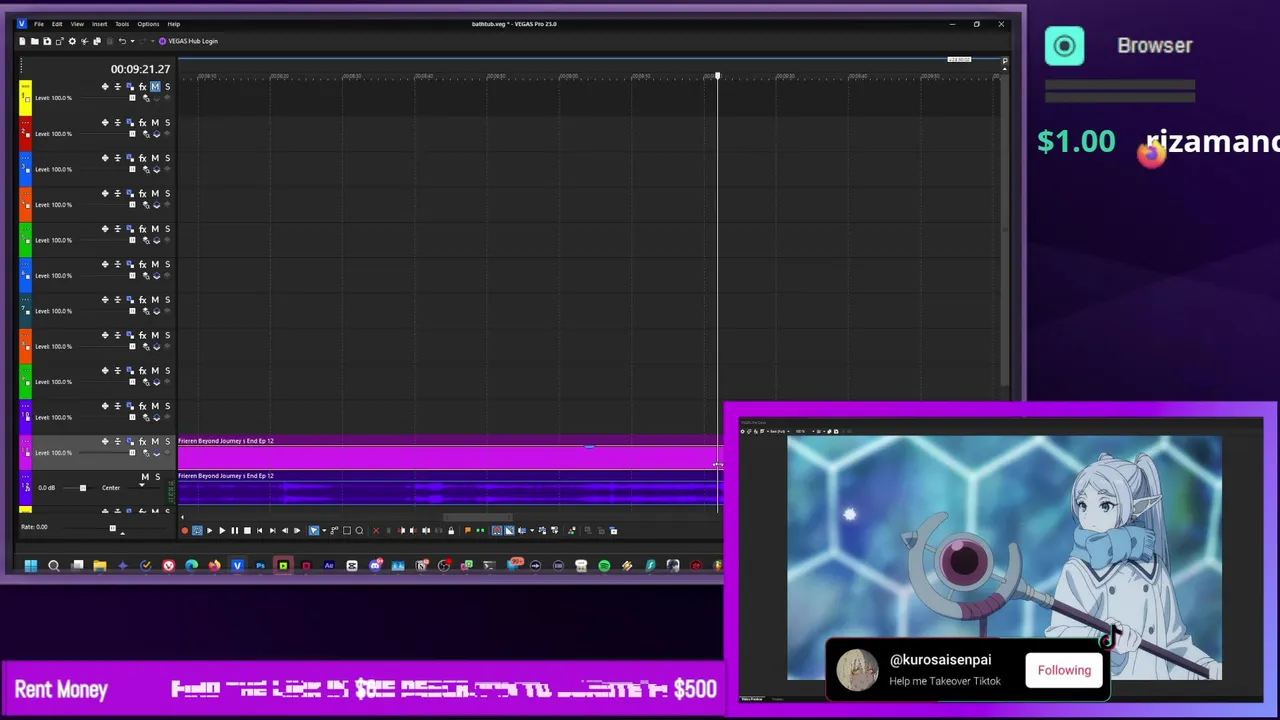The height and width of the screenshot is (720, 1280).
Task: Insert a region with the green icon
Action: pyautogui.click(x=480, y=530)
